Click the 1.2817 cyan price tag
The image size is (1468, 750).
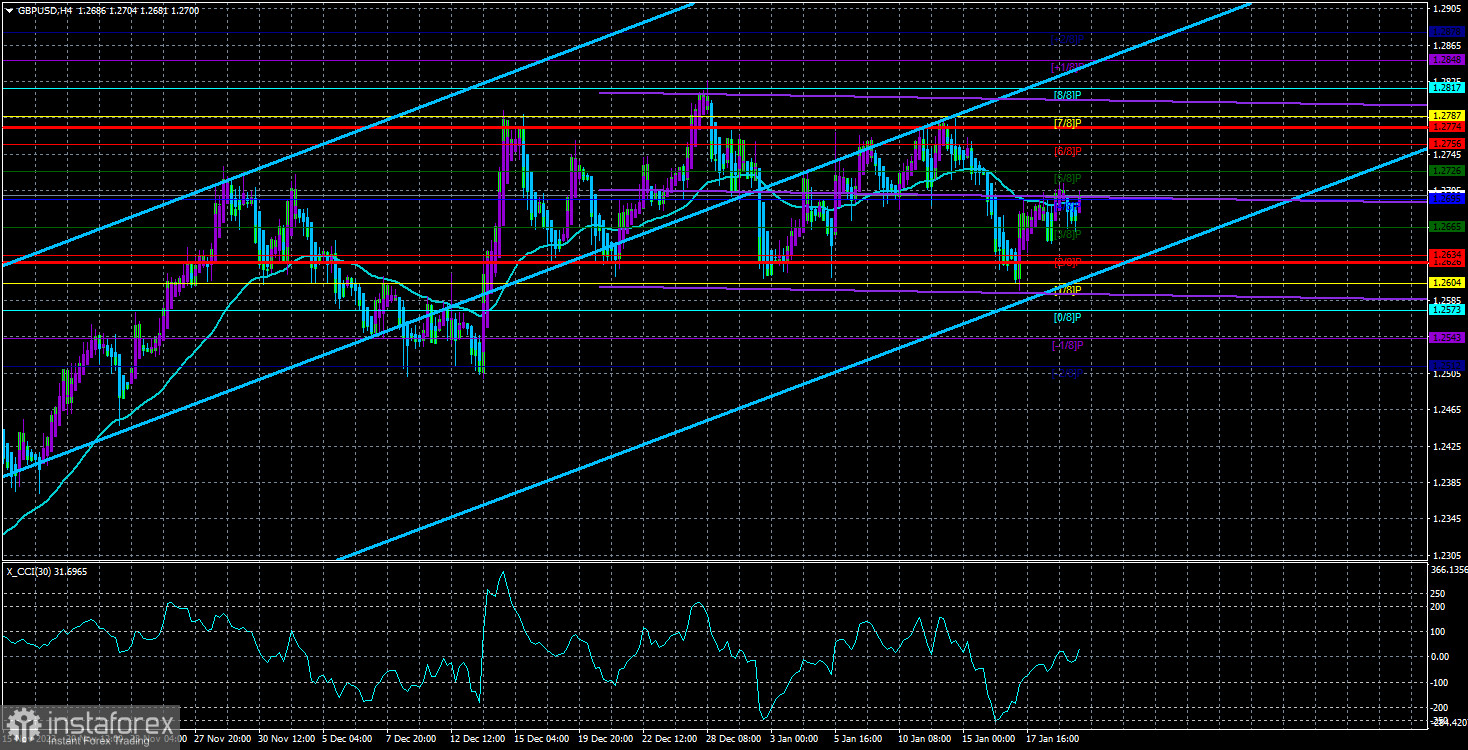pyautogui.click(x=1447, y=89)
